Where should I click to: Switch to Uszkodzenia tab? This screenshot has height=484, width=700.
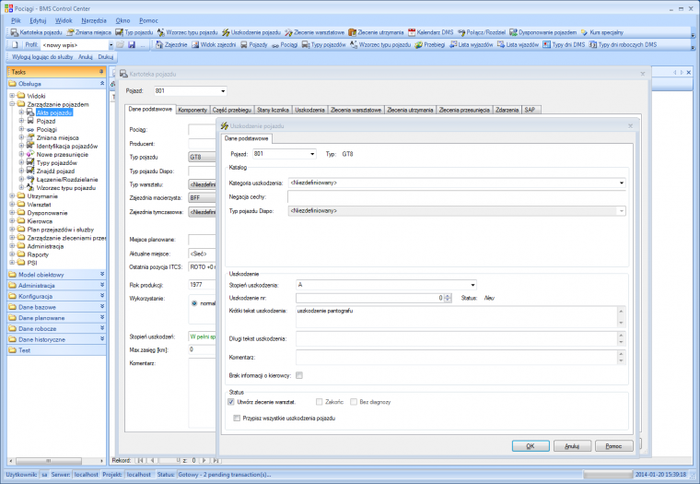pyautogui.click(x=310, y=110)
